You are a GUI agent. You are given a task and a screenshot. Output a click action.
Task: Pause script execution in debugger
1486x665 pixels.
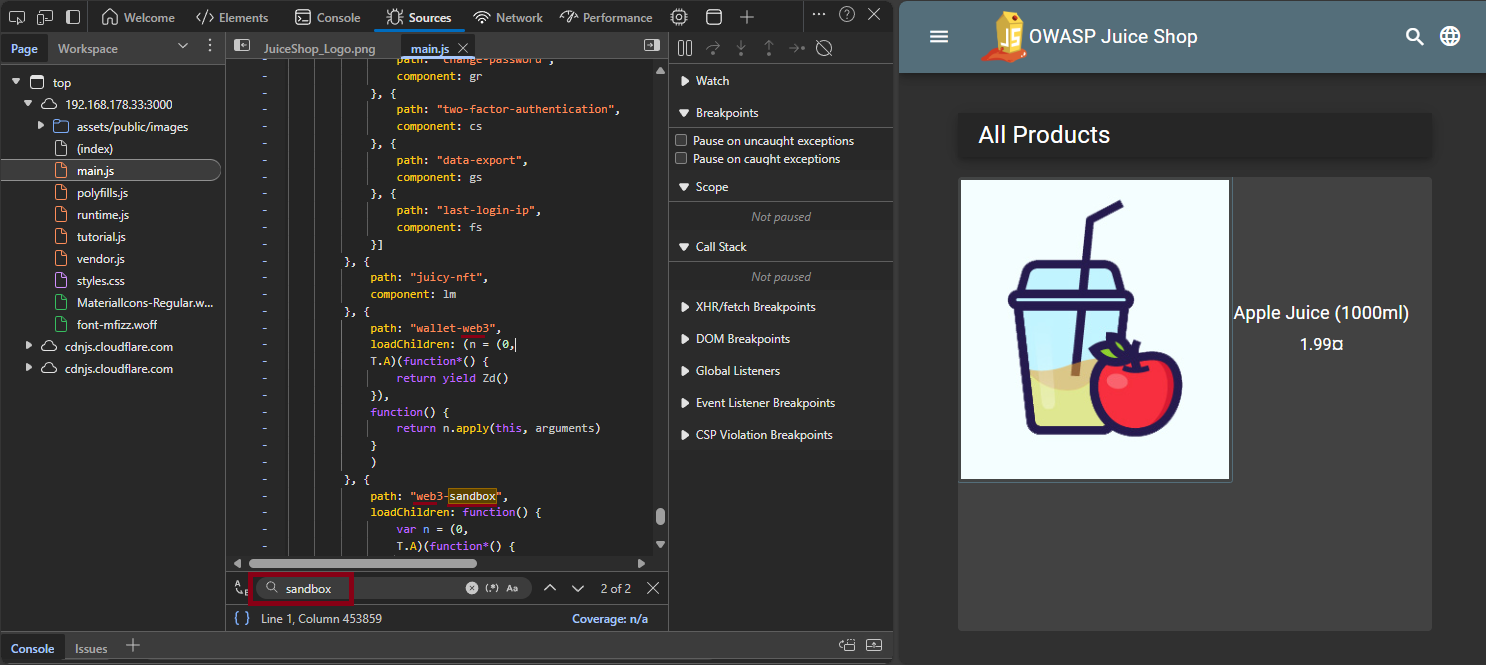tap(684, 47)
